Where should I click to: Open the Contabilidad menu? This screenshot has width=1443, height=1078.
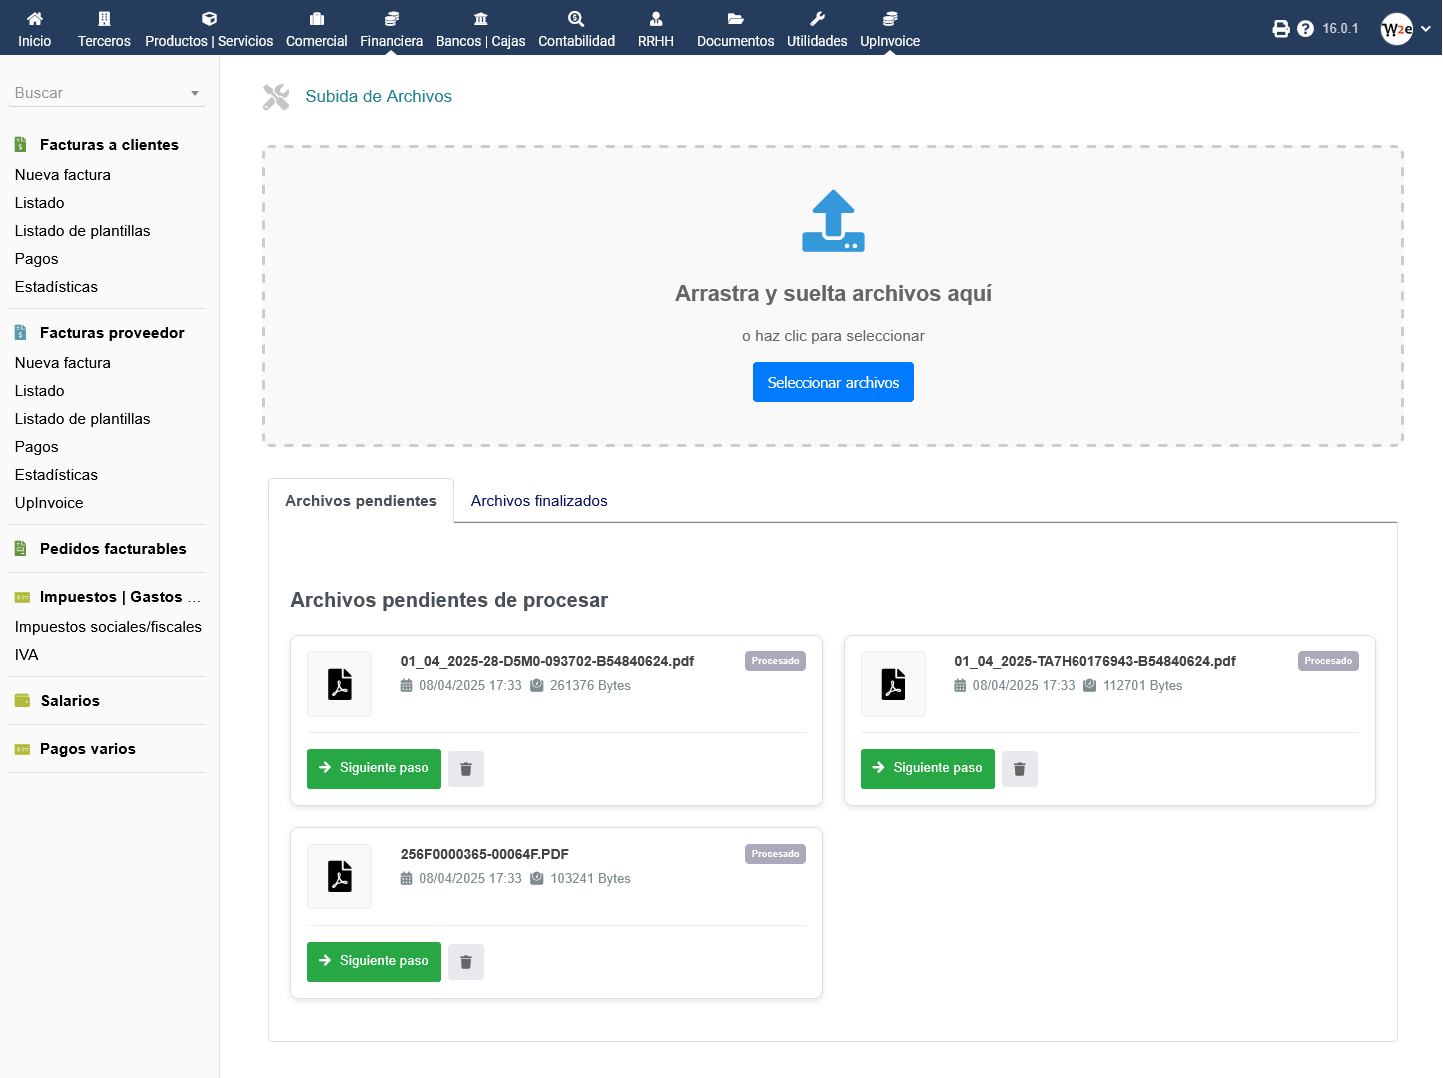577,41
